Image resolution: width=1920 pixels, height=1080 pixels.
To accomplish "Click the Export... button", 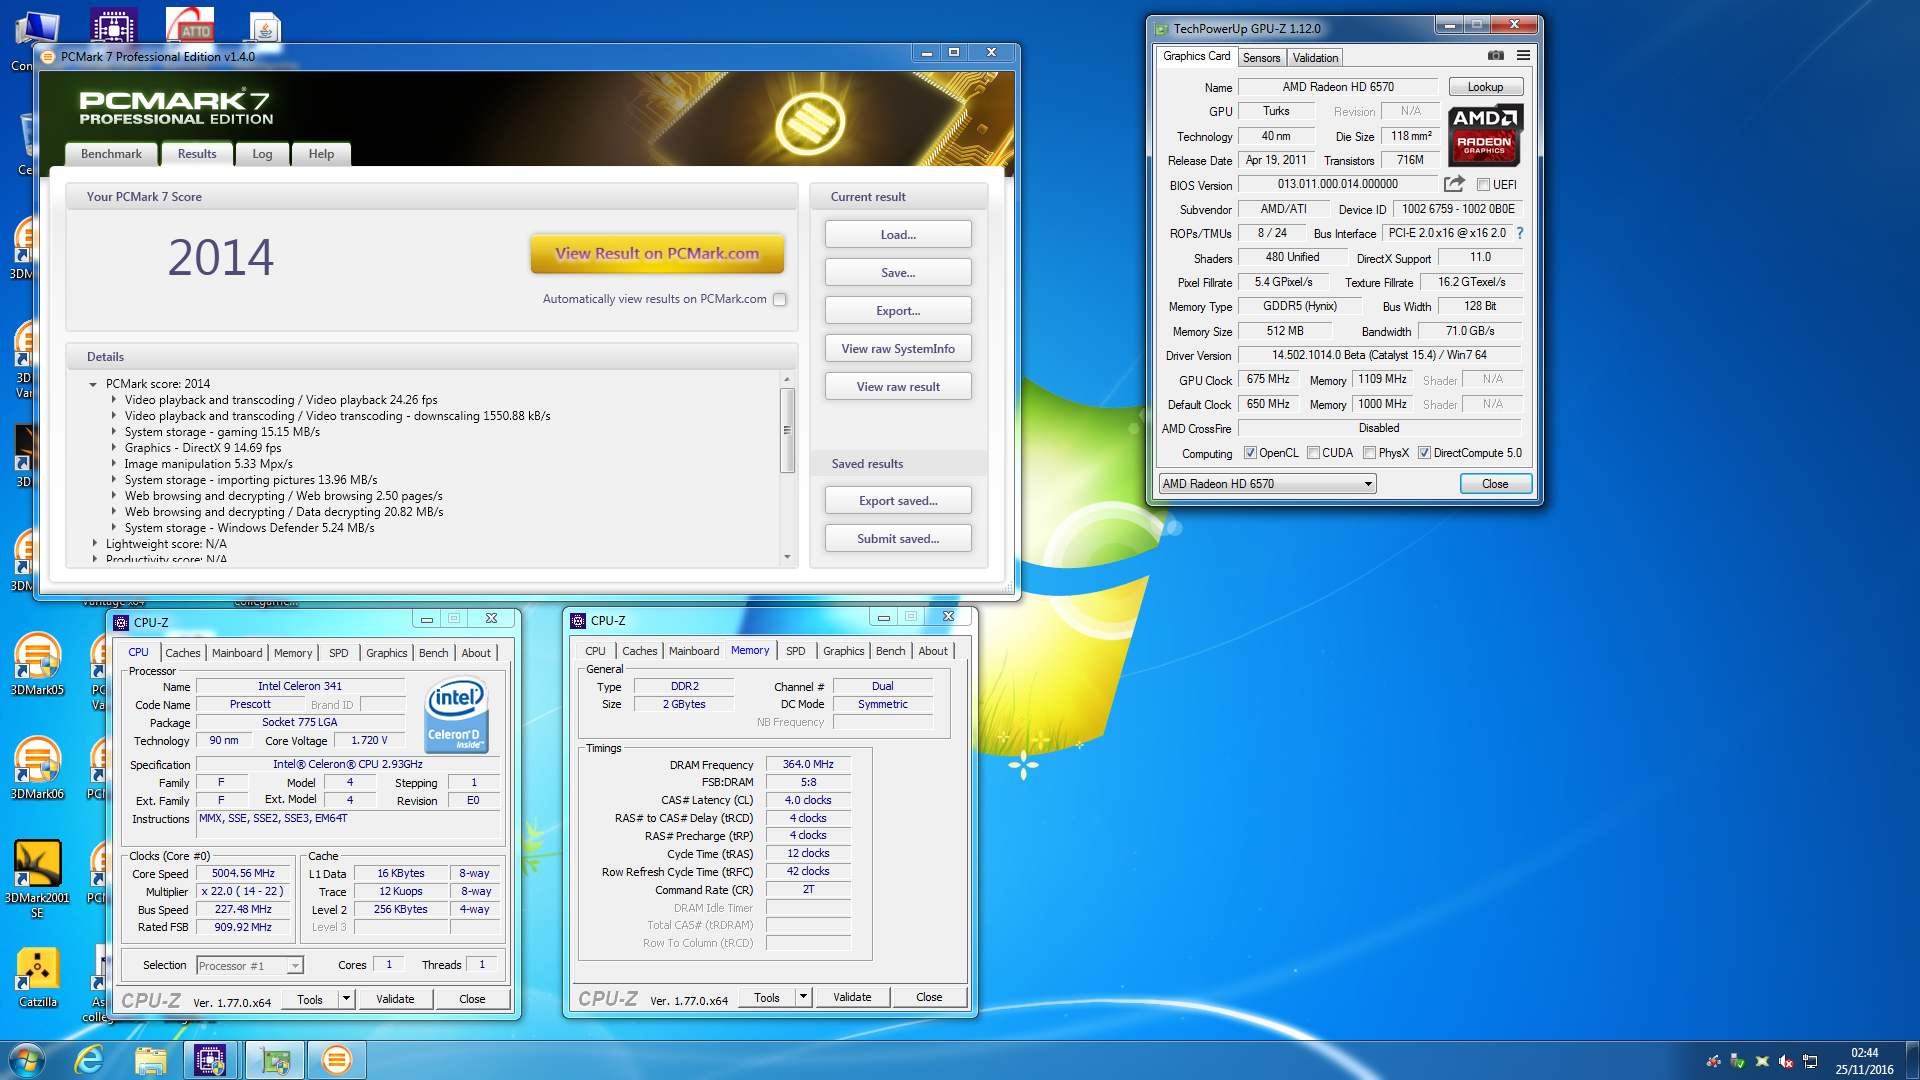I will coord(898,311).
